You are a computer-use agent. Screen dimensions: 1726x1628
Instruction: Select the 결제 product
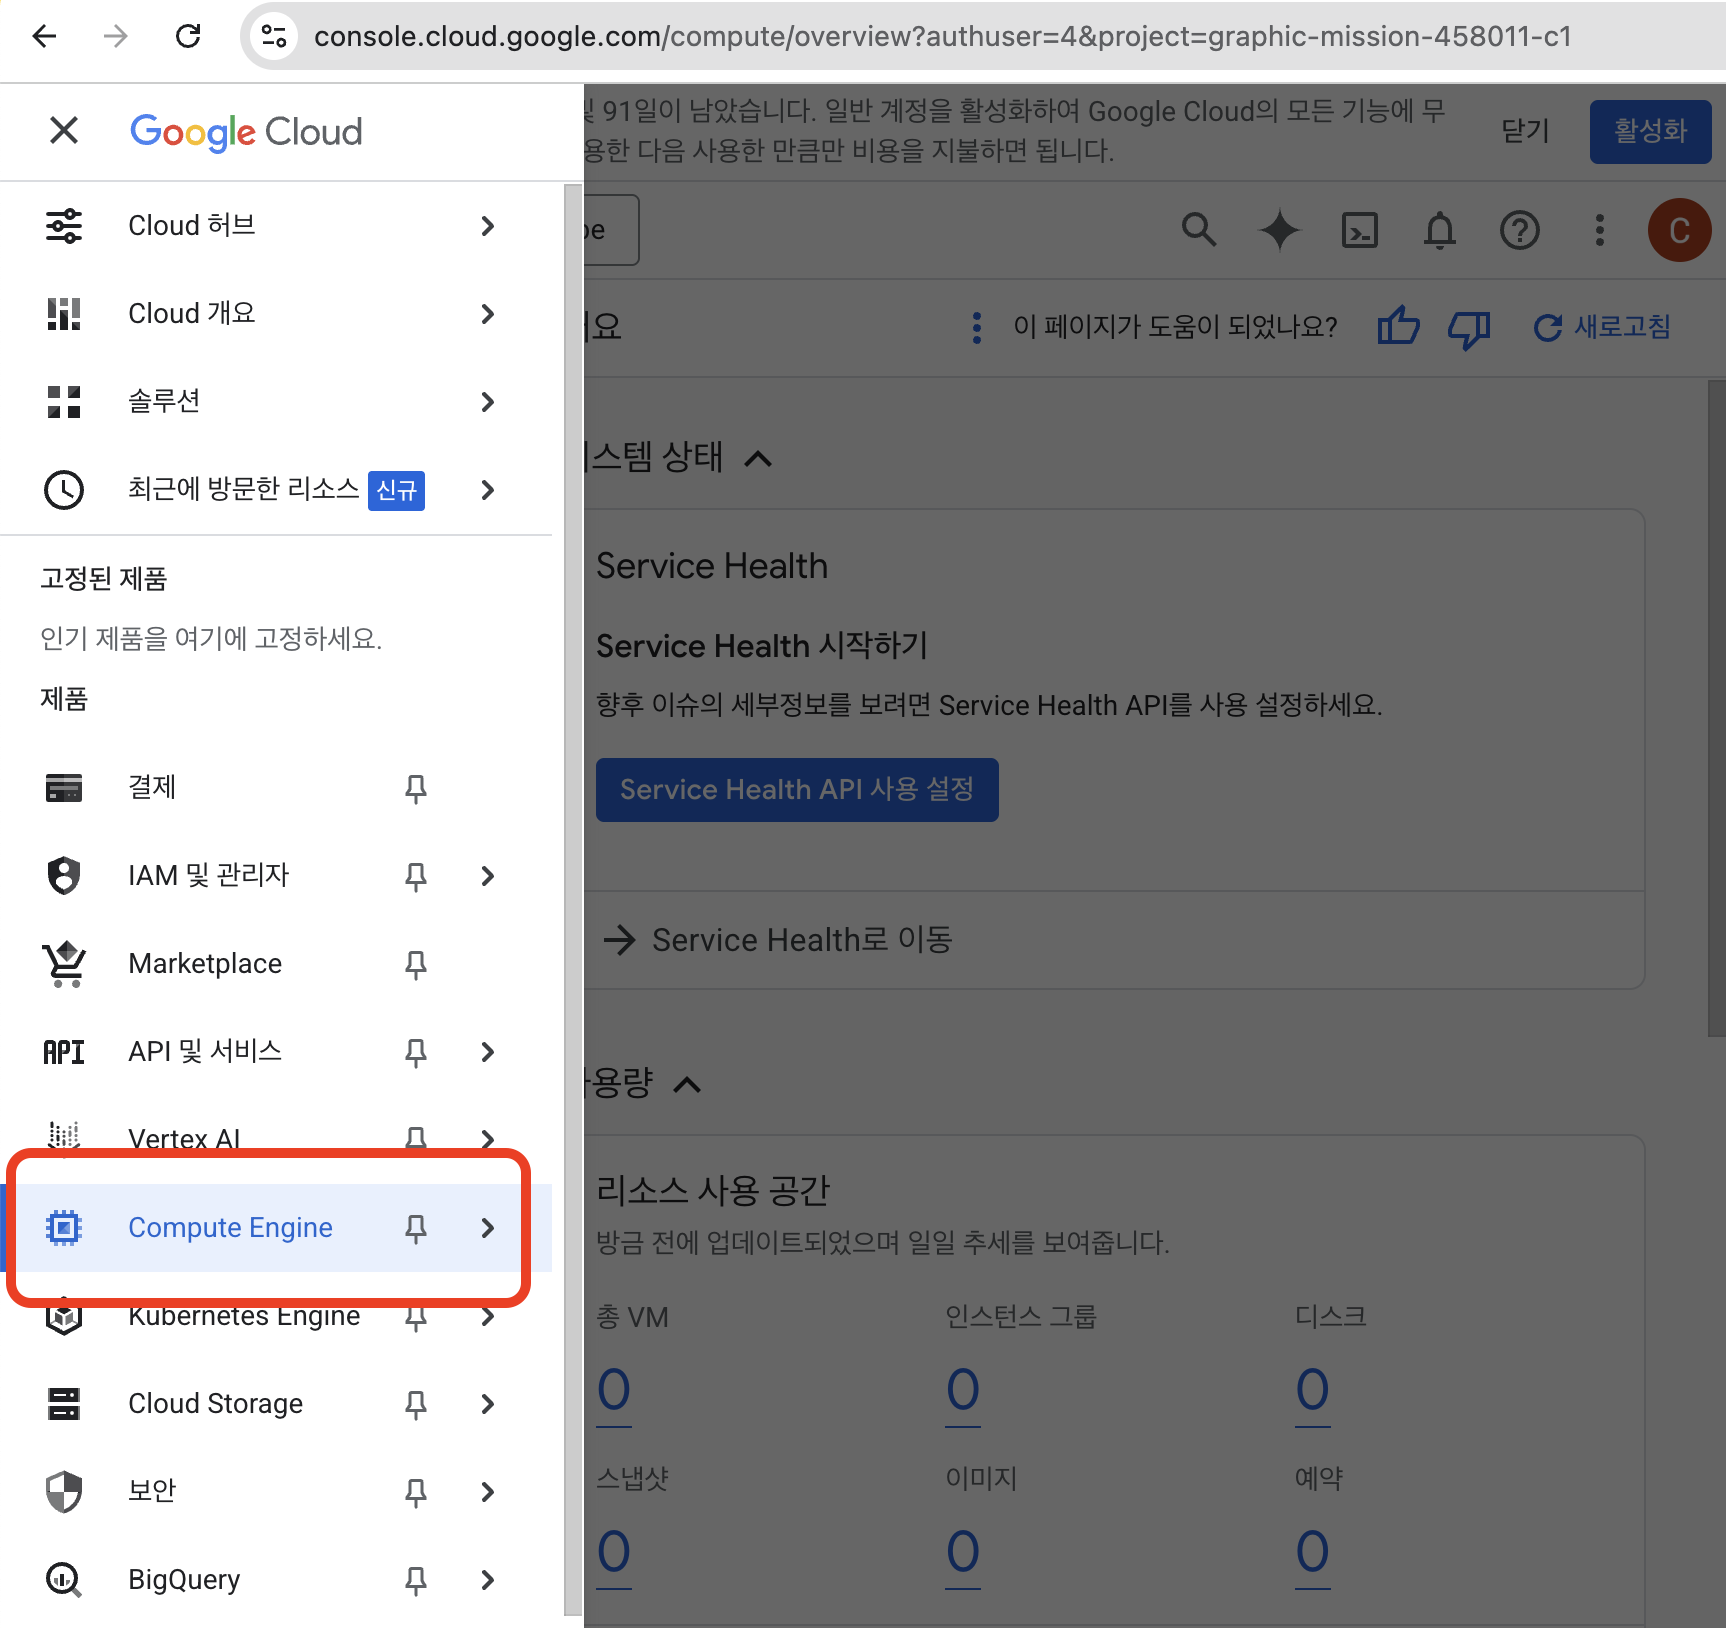pyautogui.click(x=152, y=788)
